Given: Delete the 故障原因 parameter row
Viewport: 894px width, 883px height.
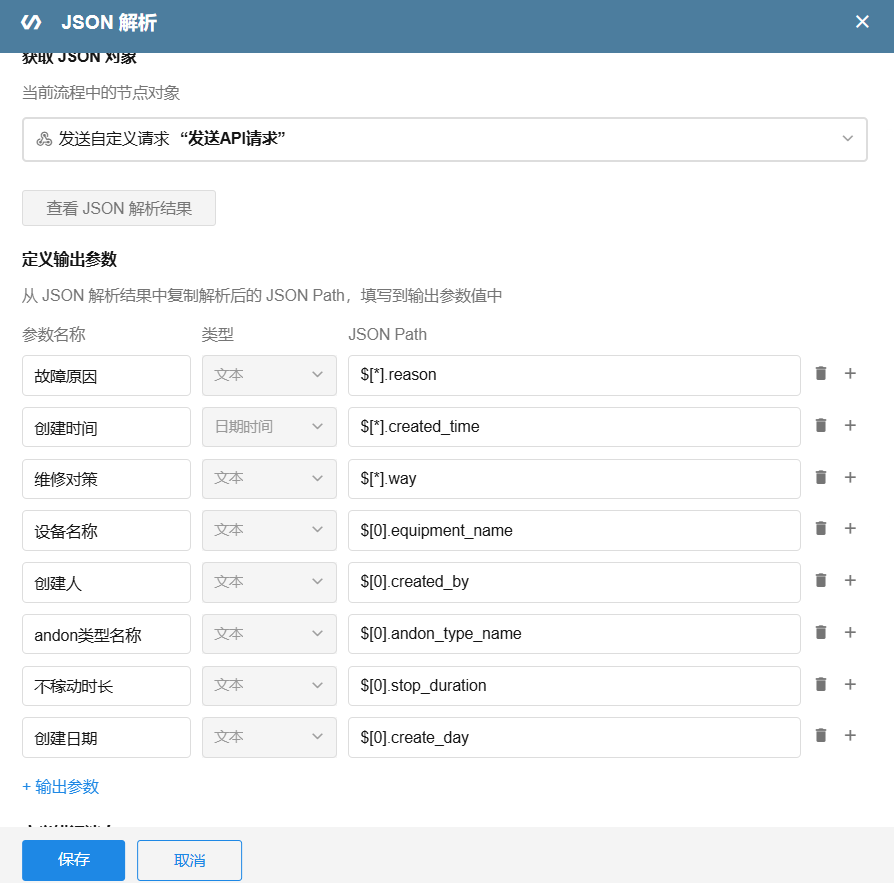Looking at the screenshot, I should (820, 374).
